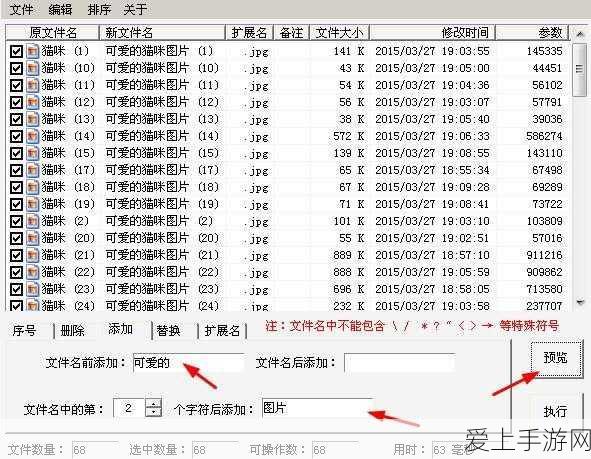This screenshot has width=591, height=459.
Task: Sort by the 修改时间 column header
Action: click(432, 33)
